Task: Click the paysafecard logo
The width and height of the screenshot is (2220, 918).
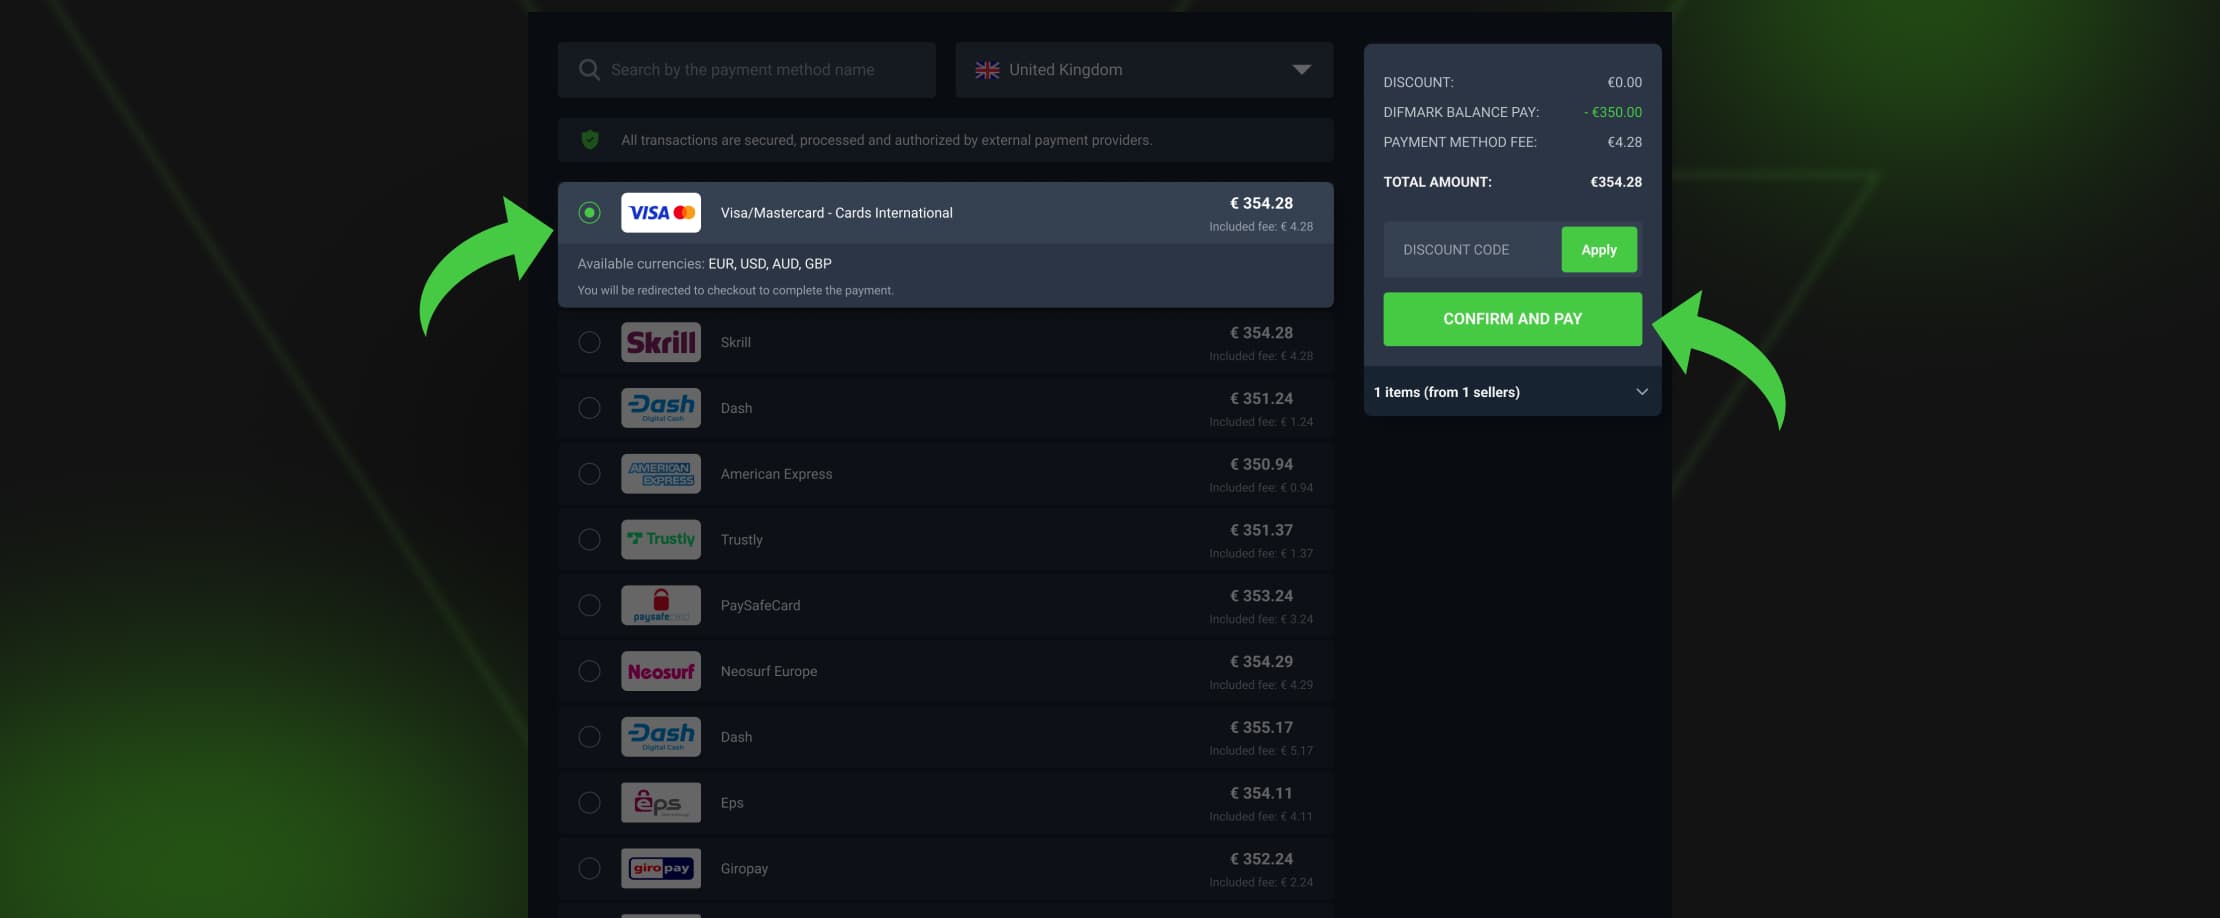Action: 660,605
